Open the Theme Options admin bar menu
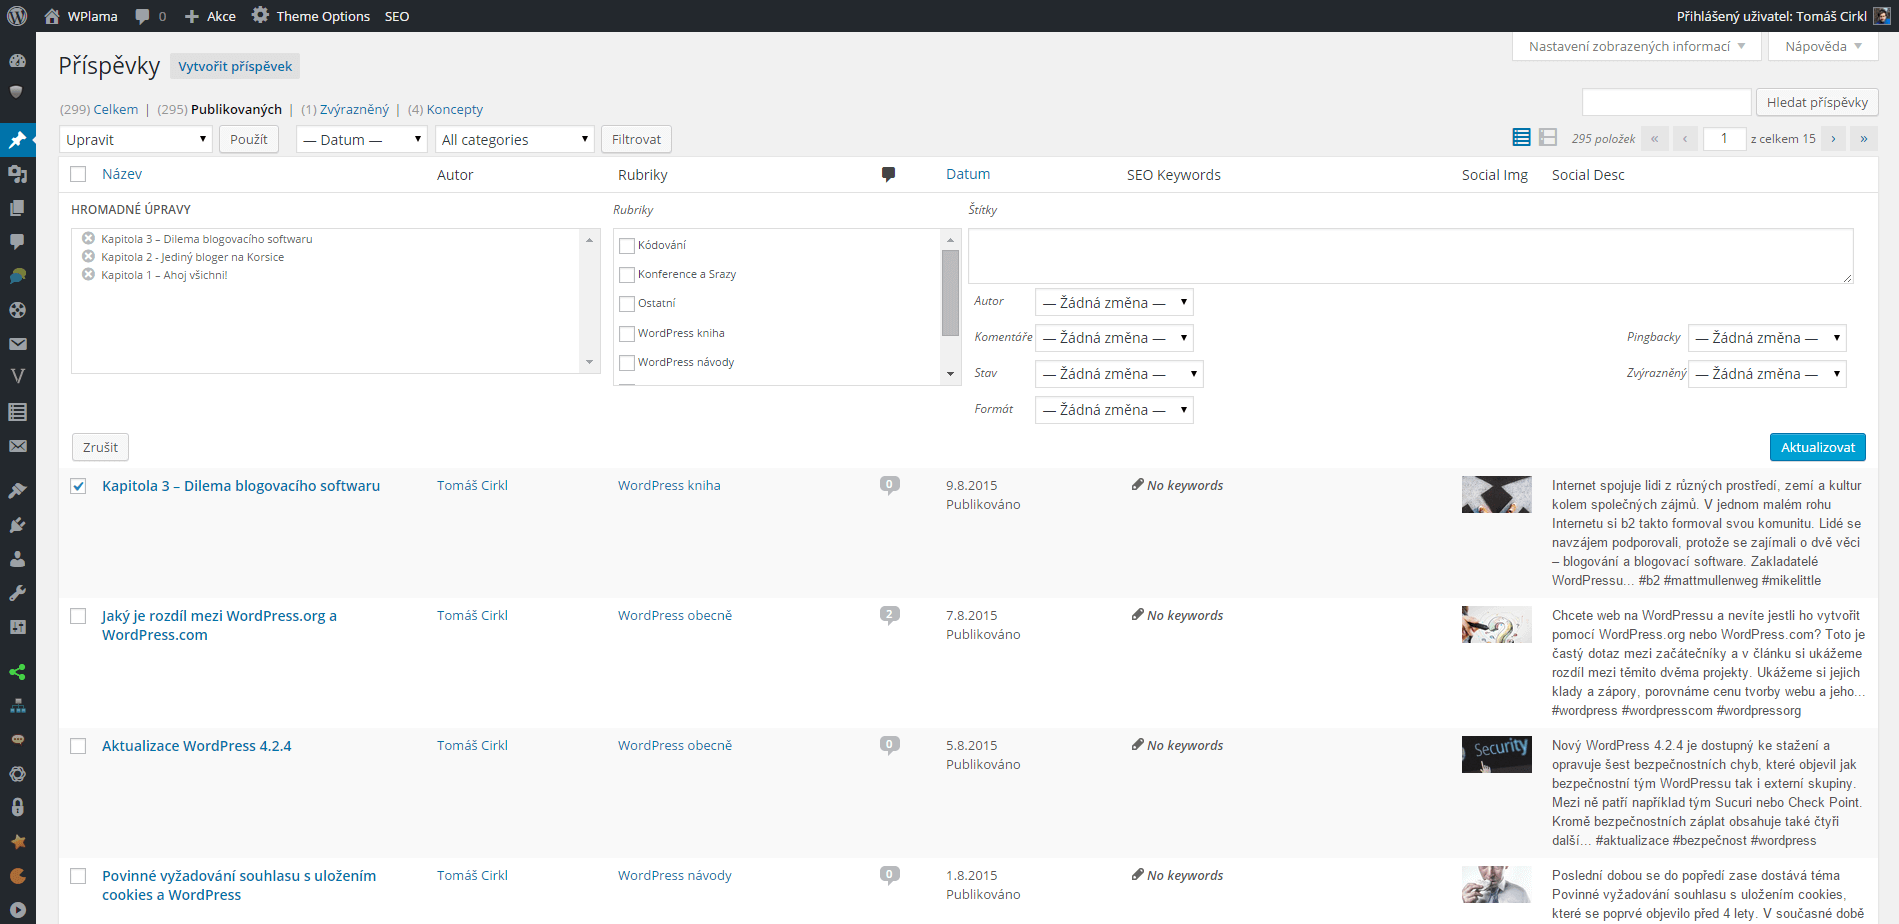This screenshot has width=1899, height=924. coord(311,16)
